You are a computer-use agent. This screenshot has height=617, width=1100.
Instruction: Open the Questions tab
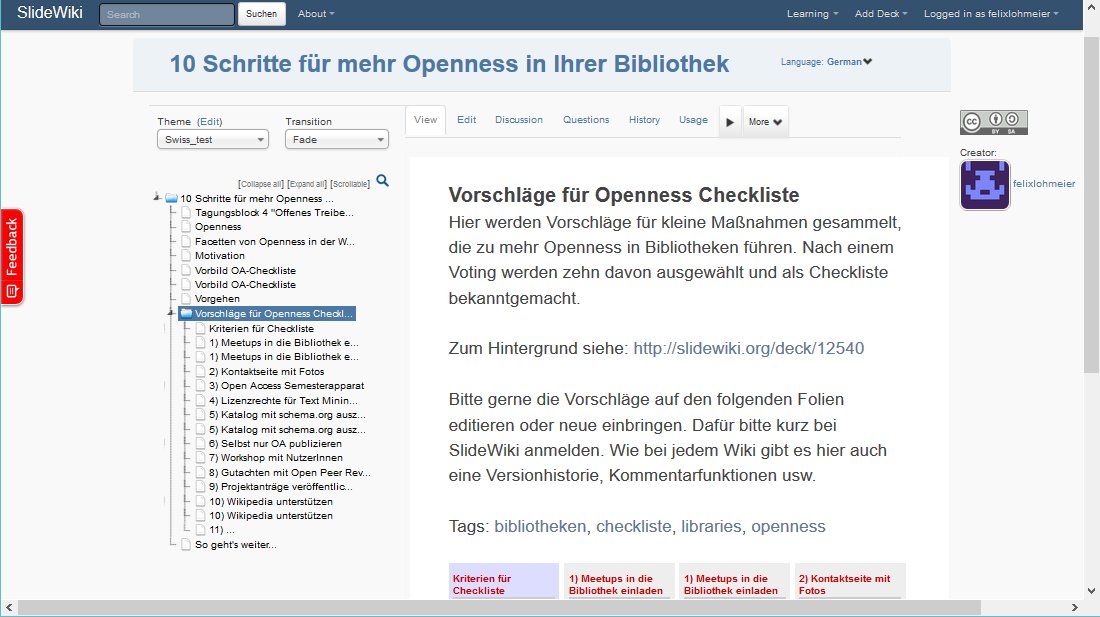pos(586,120)
